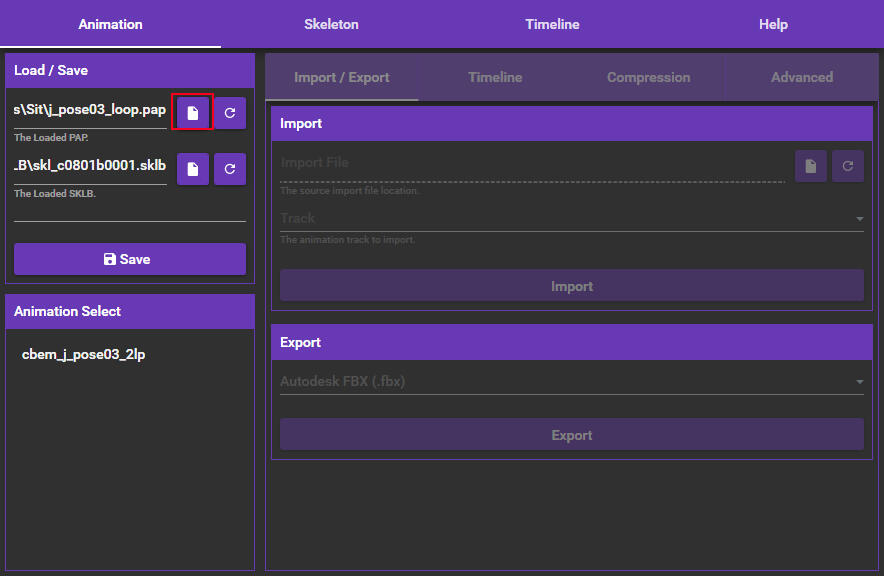This screenshot has width=884, height=576.
Task: Select the Animation top tab
Action: (x=110, y=24)
